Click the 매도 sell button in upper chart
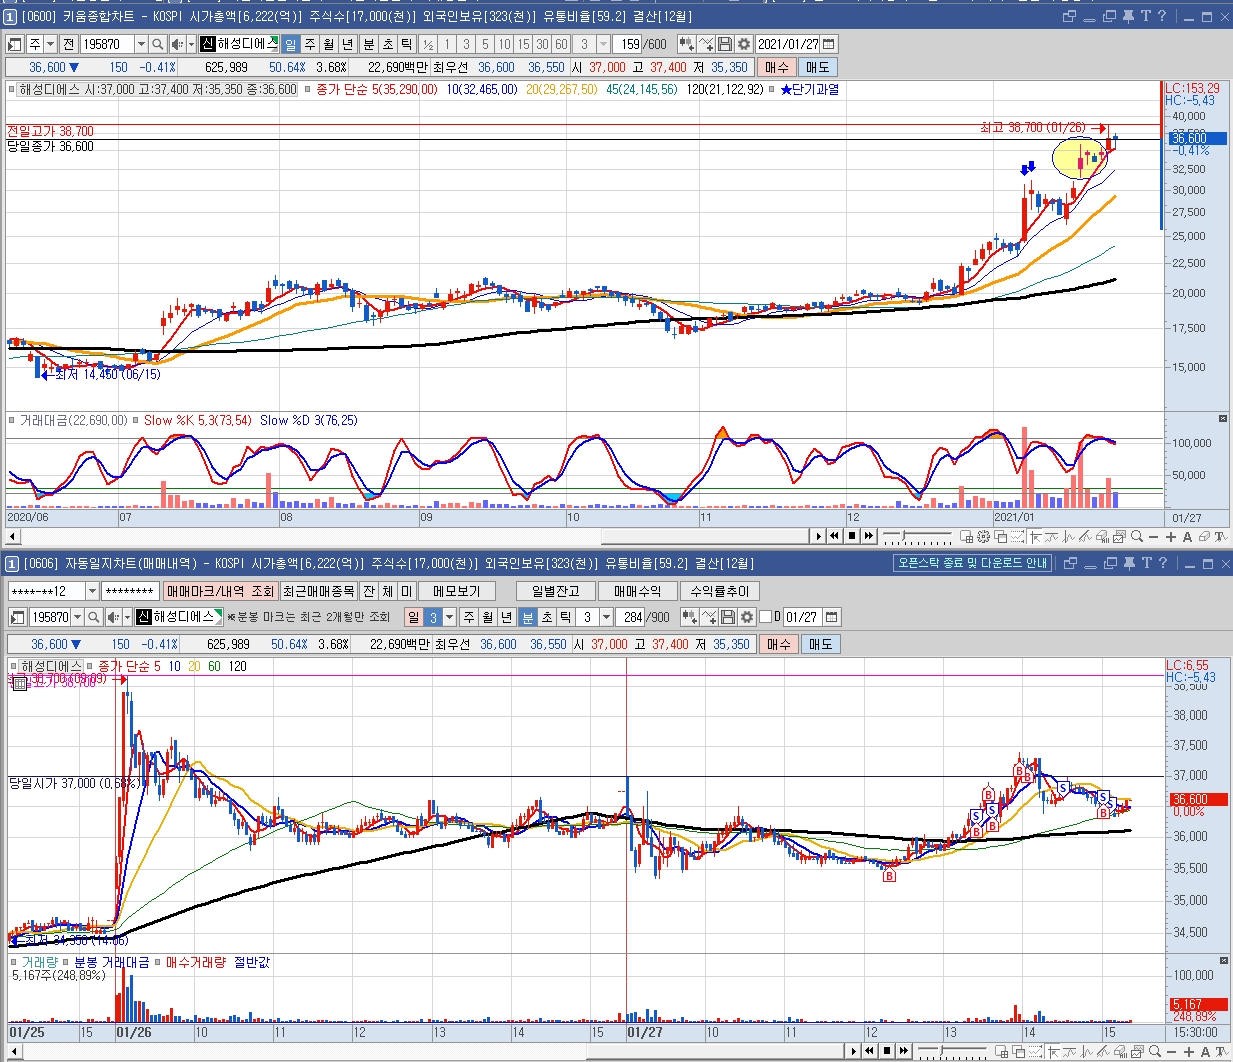Image resolution: width=1233 pixels, height=1062 pixels. [x=818, y=68]
